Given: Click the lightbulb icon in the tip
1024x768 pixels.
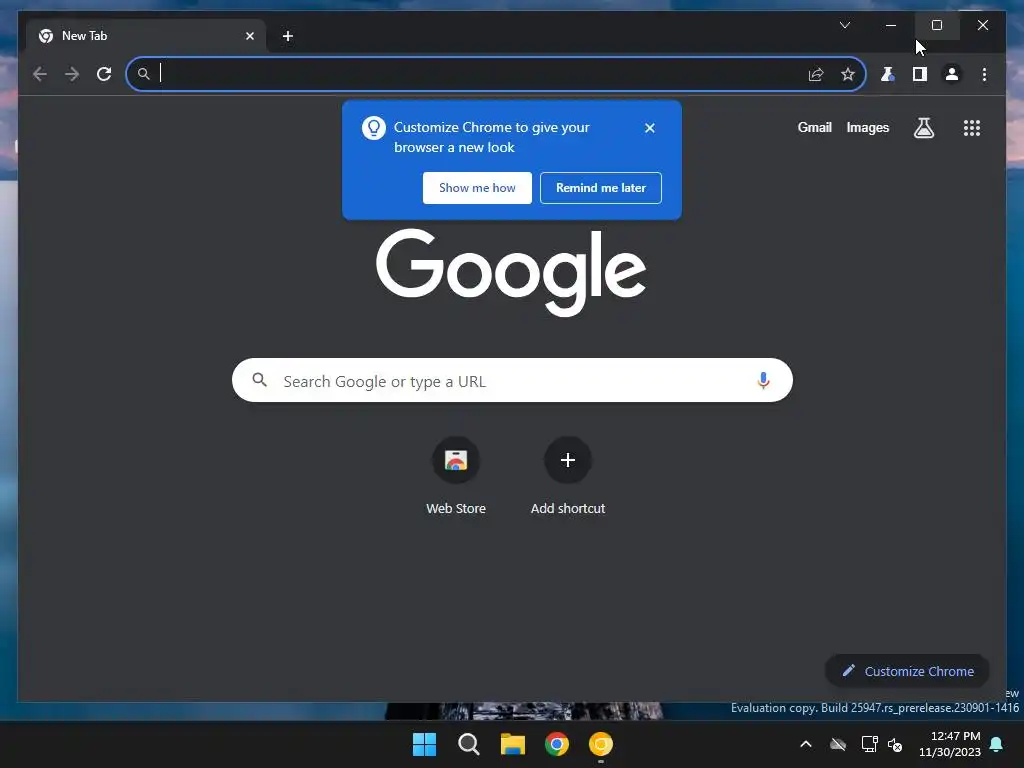Looking at the screenshot, I should pos(374,128).
